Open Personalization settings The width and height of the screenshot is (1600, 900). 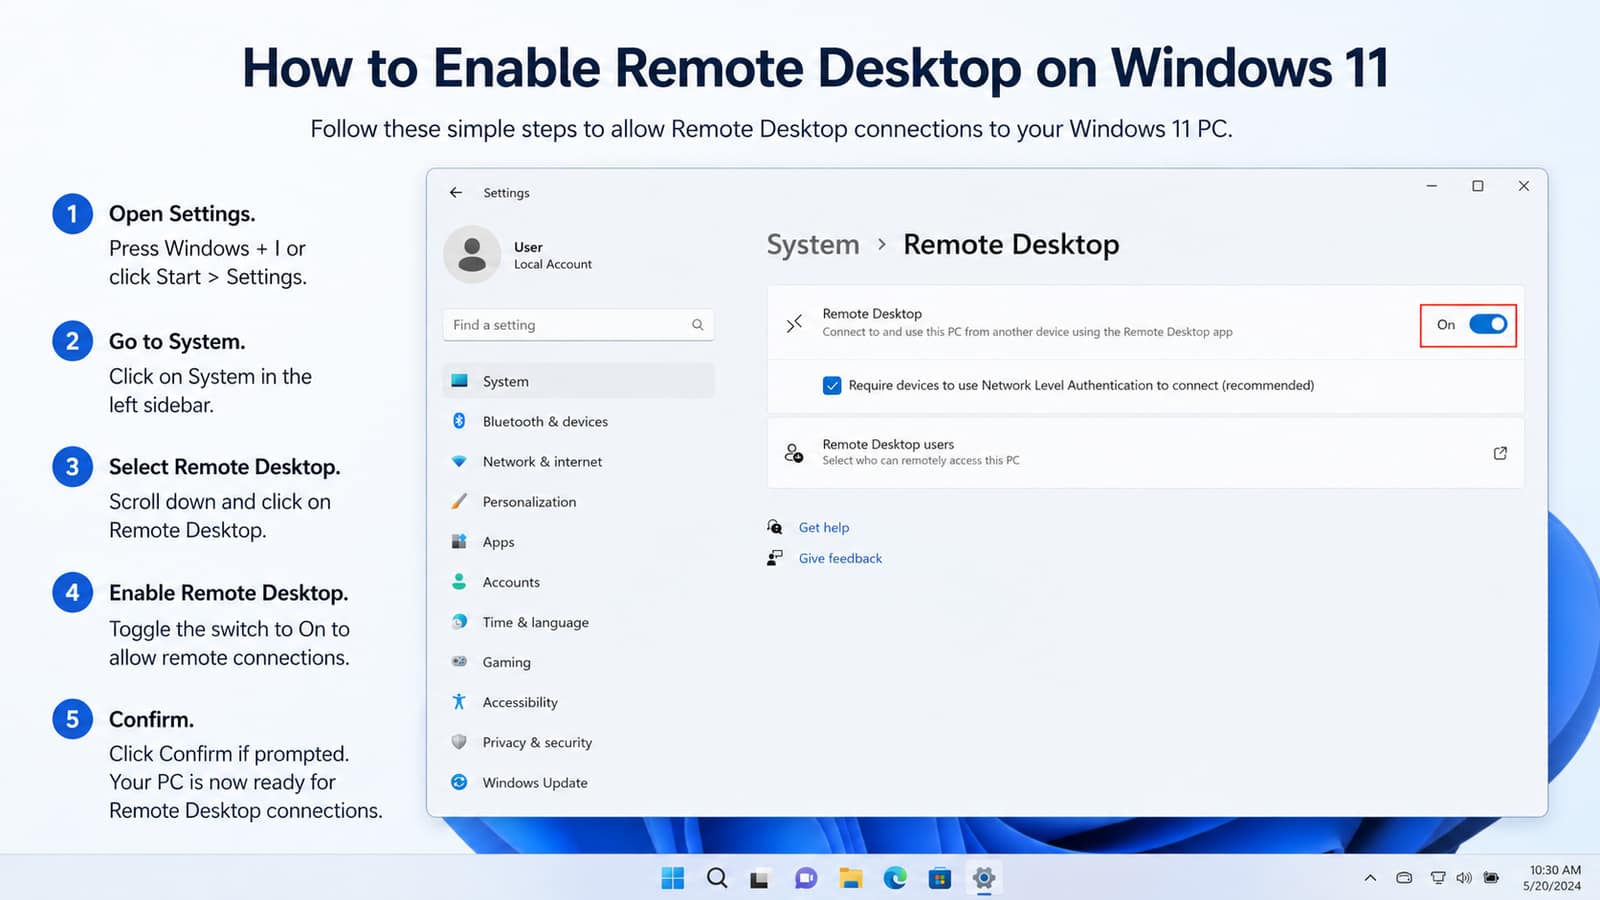[578, 501]
